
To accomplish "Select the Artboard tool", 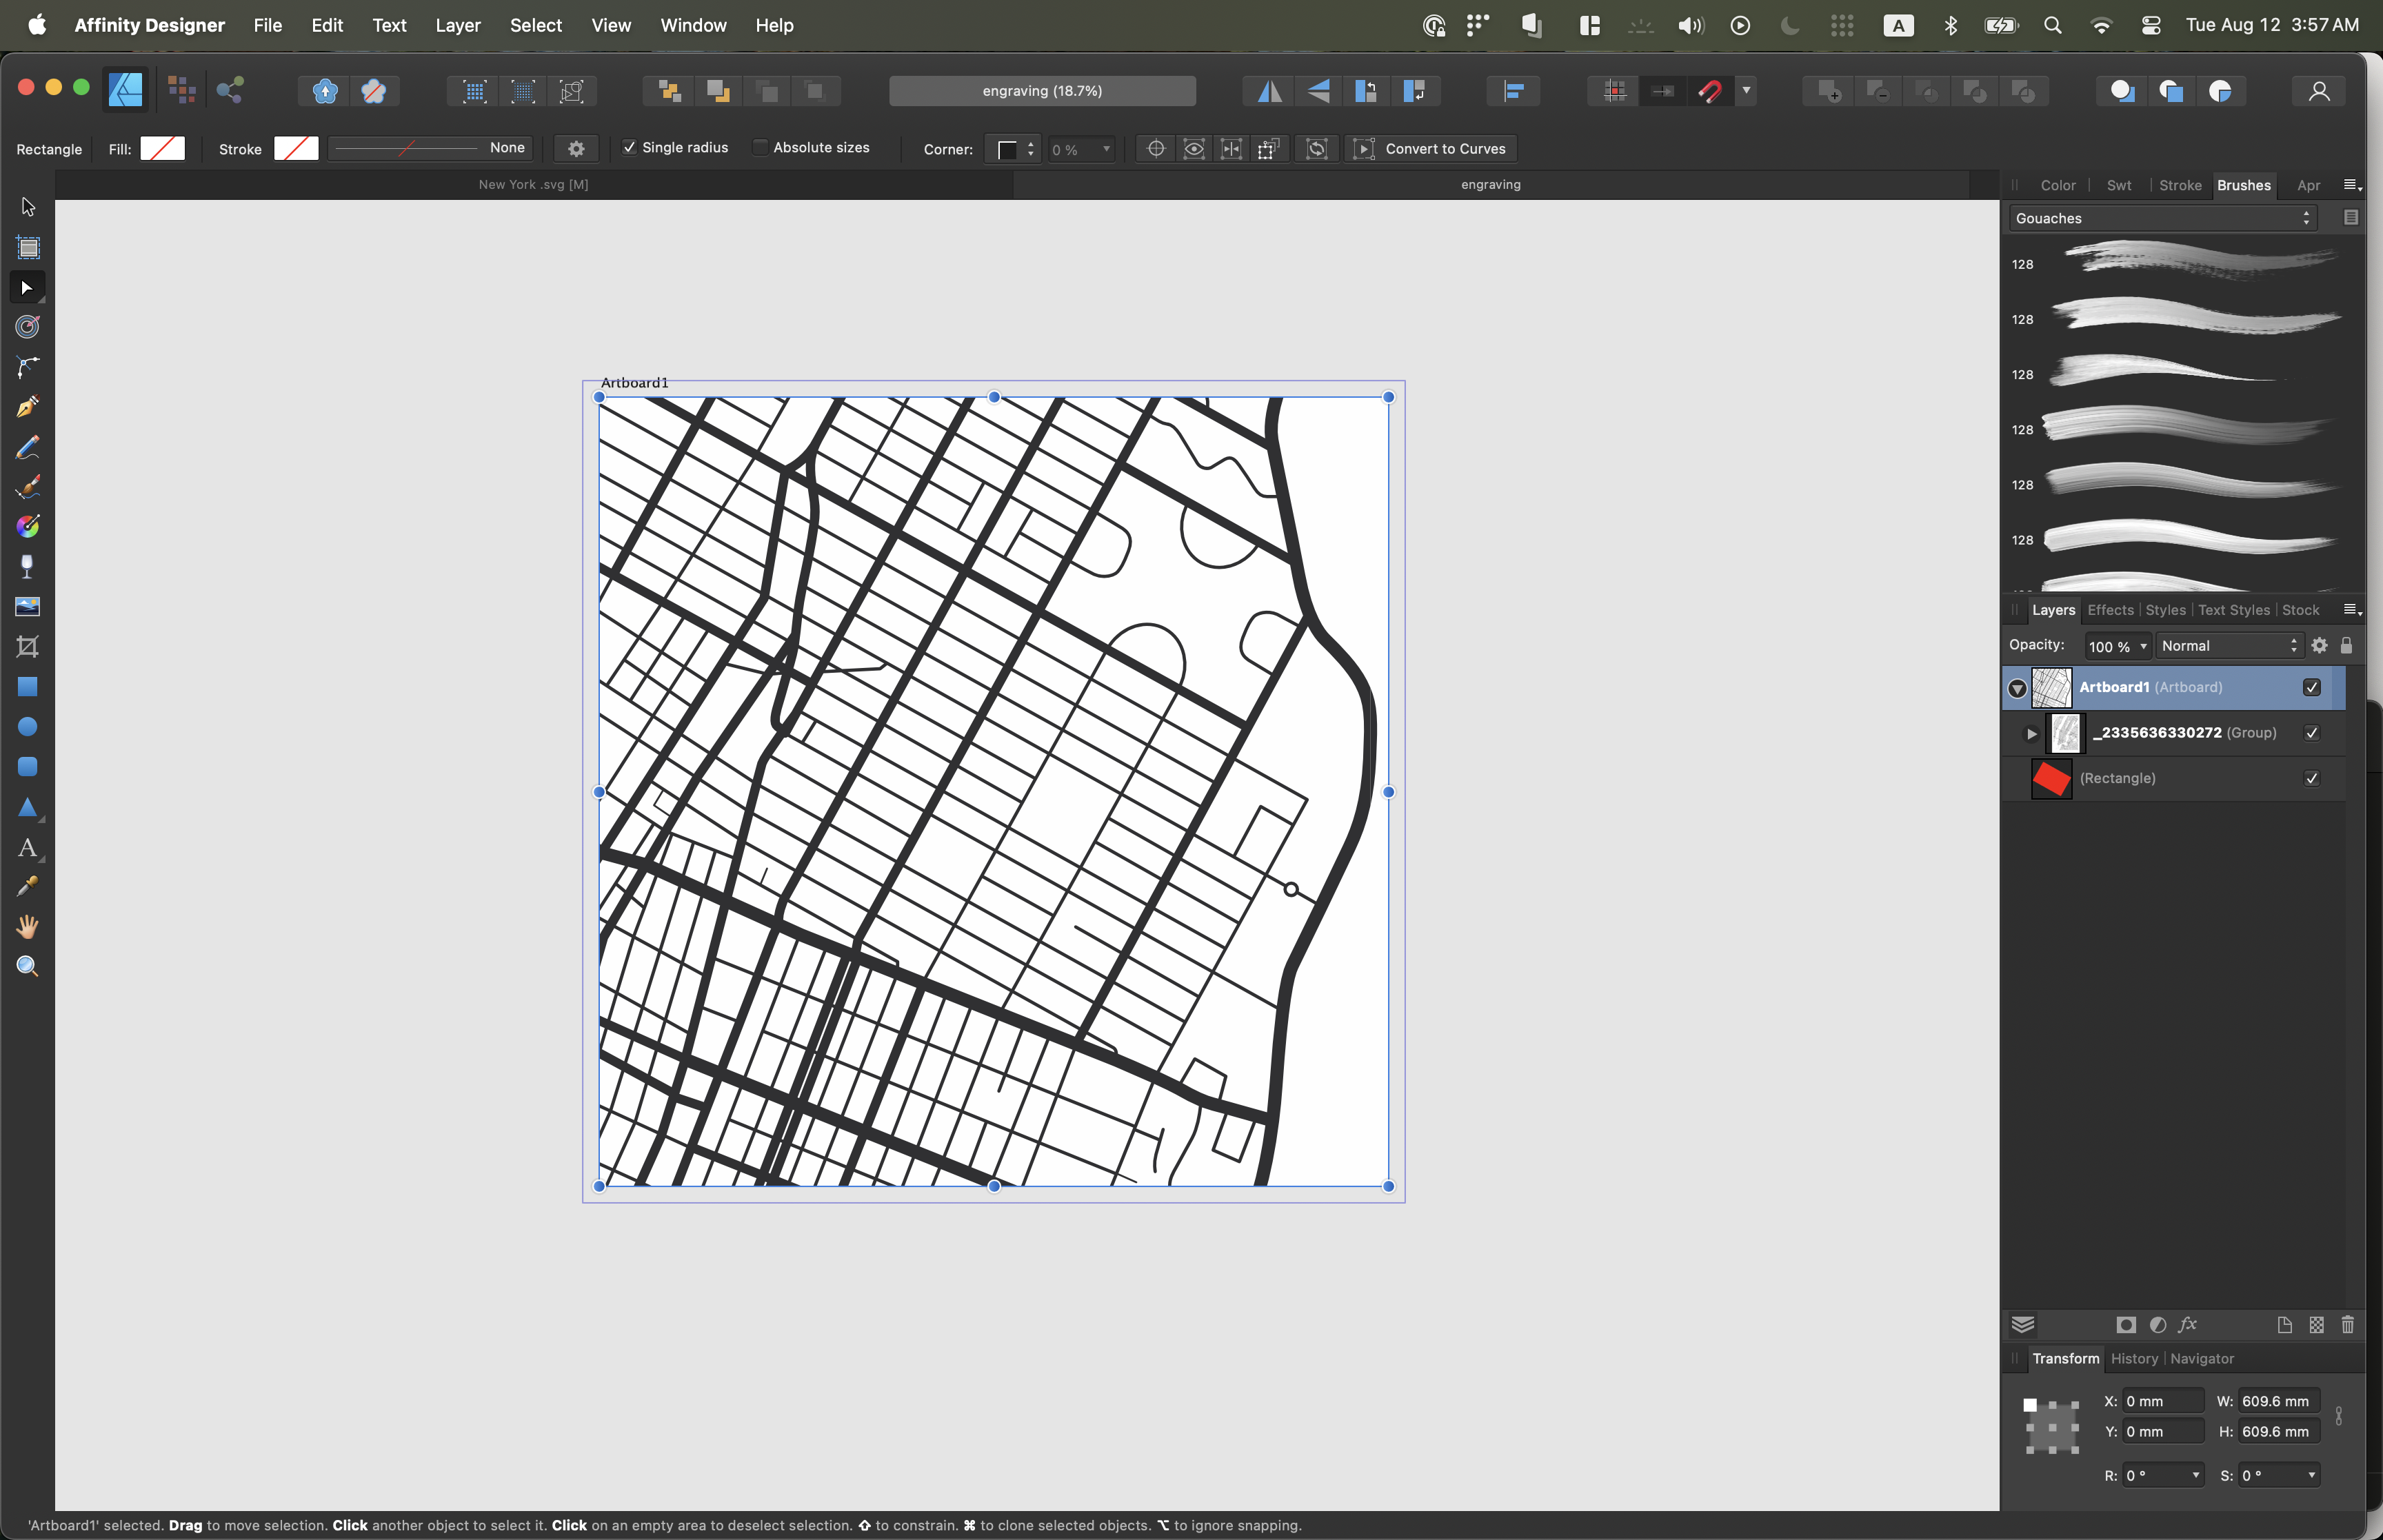I will (x=28, y=248).
